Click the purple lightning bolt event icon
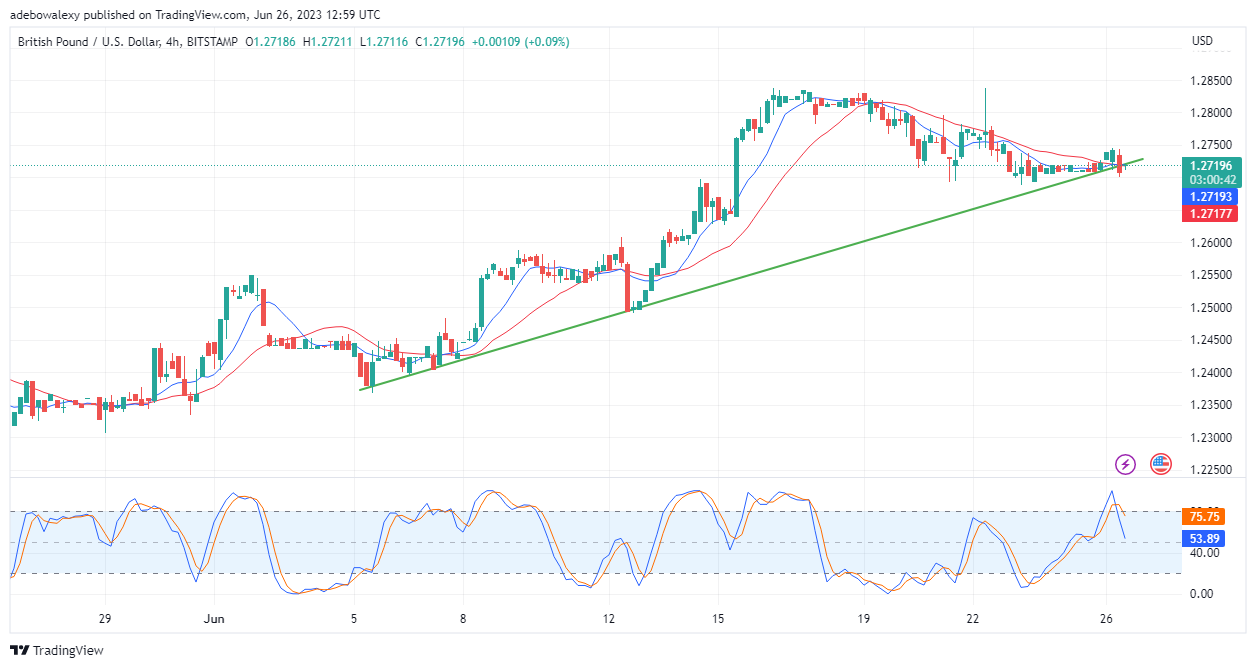1256x668 pixels. [1126, 464]
